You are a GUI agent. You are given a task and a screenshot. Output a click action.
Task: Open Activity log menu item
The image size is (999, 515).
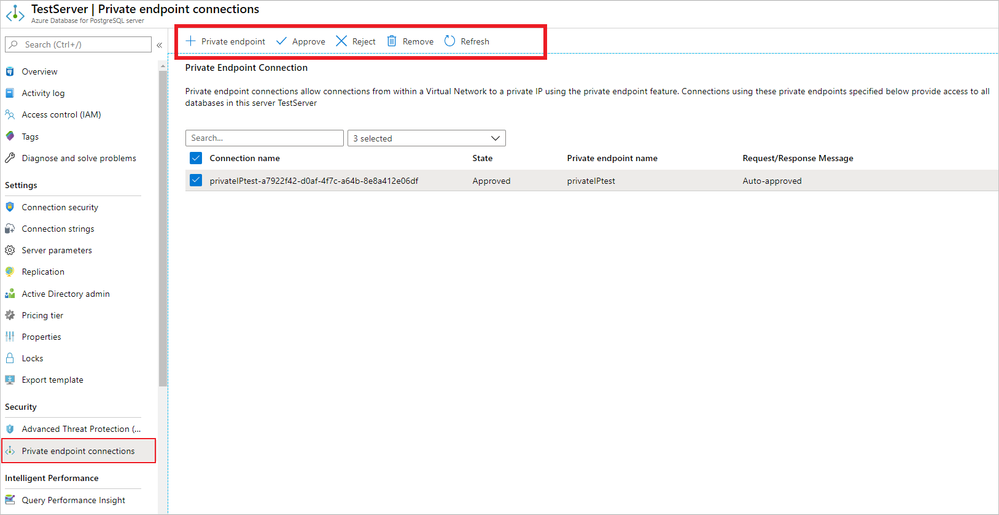pos(43,93)
